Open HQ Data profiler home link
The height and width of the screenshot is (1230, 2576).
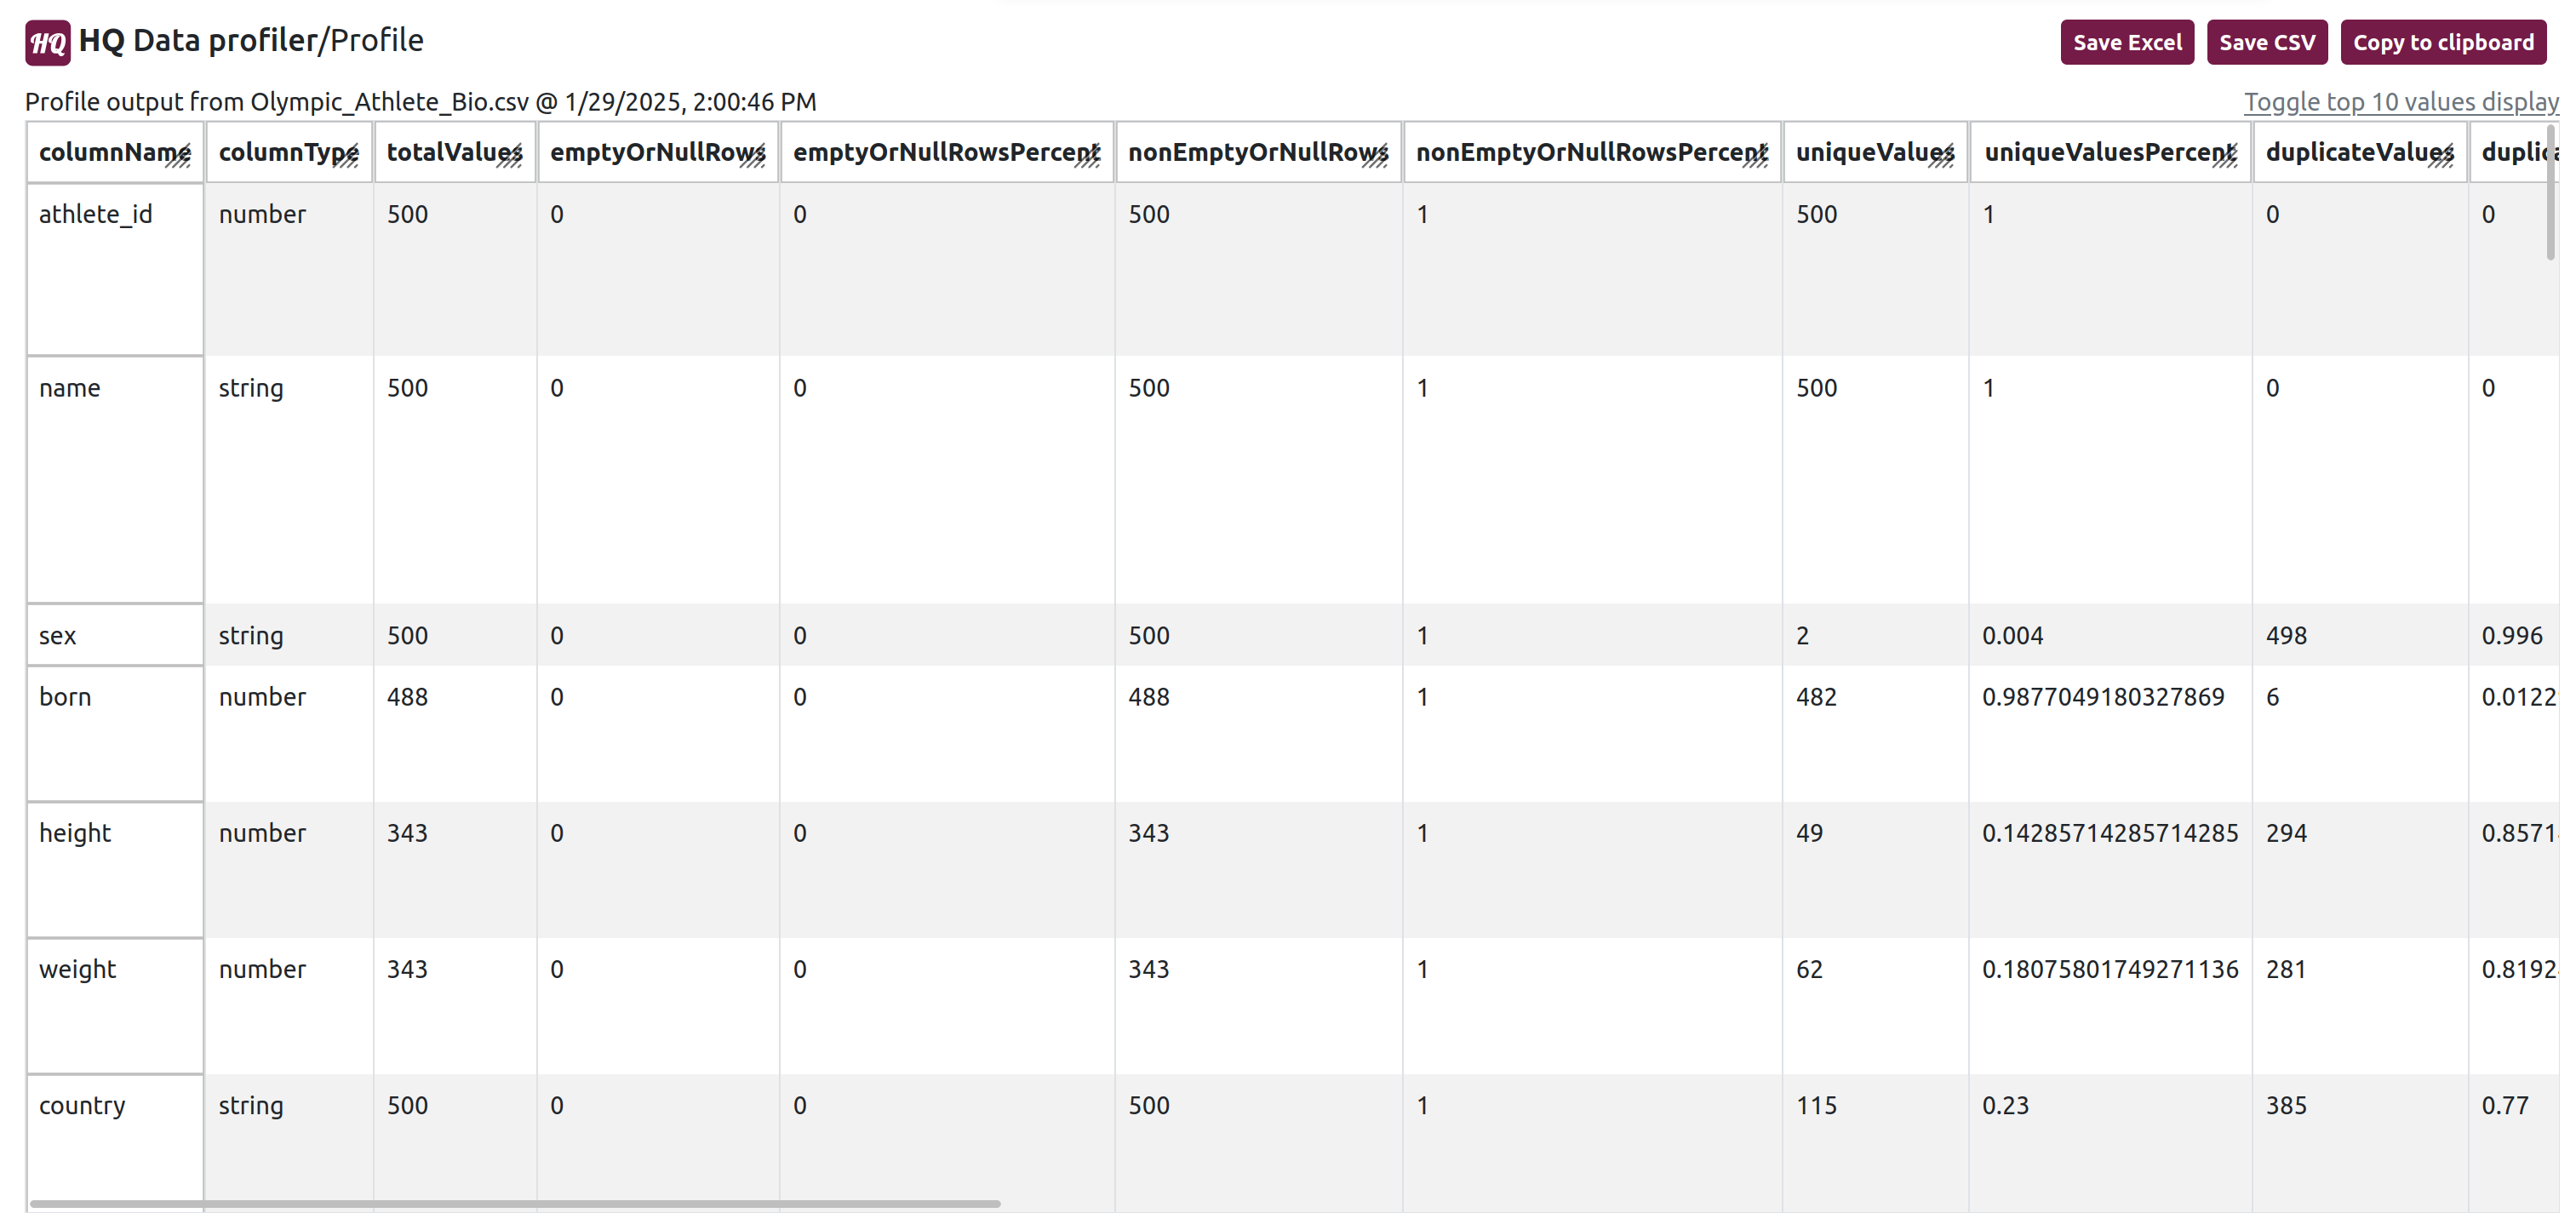pyautogui.click(x=198, y=40)
